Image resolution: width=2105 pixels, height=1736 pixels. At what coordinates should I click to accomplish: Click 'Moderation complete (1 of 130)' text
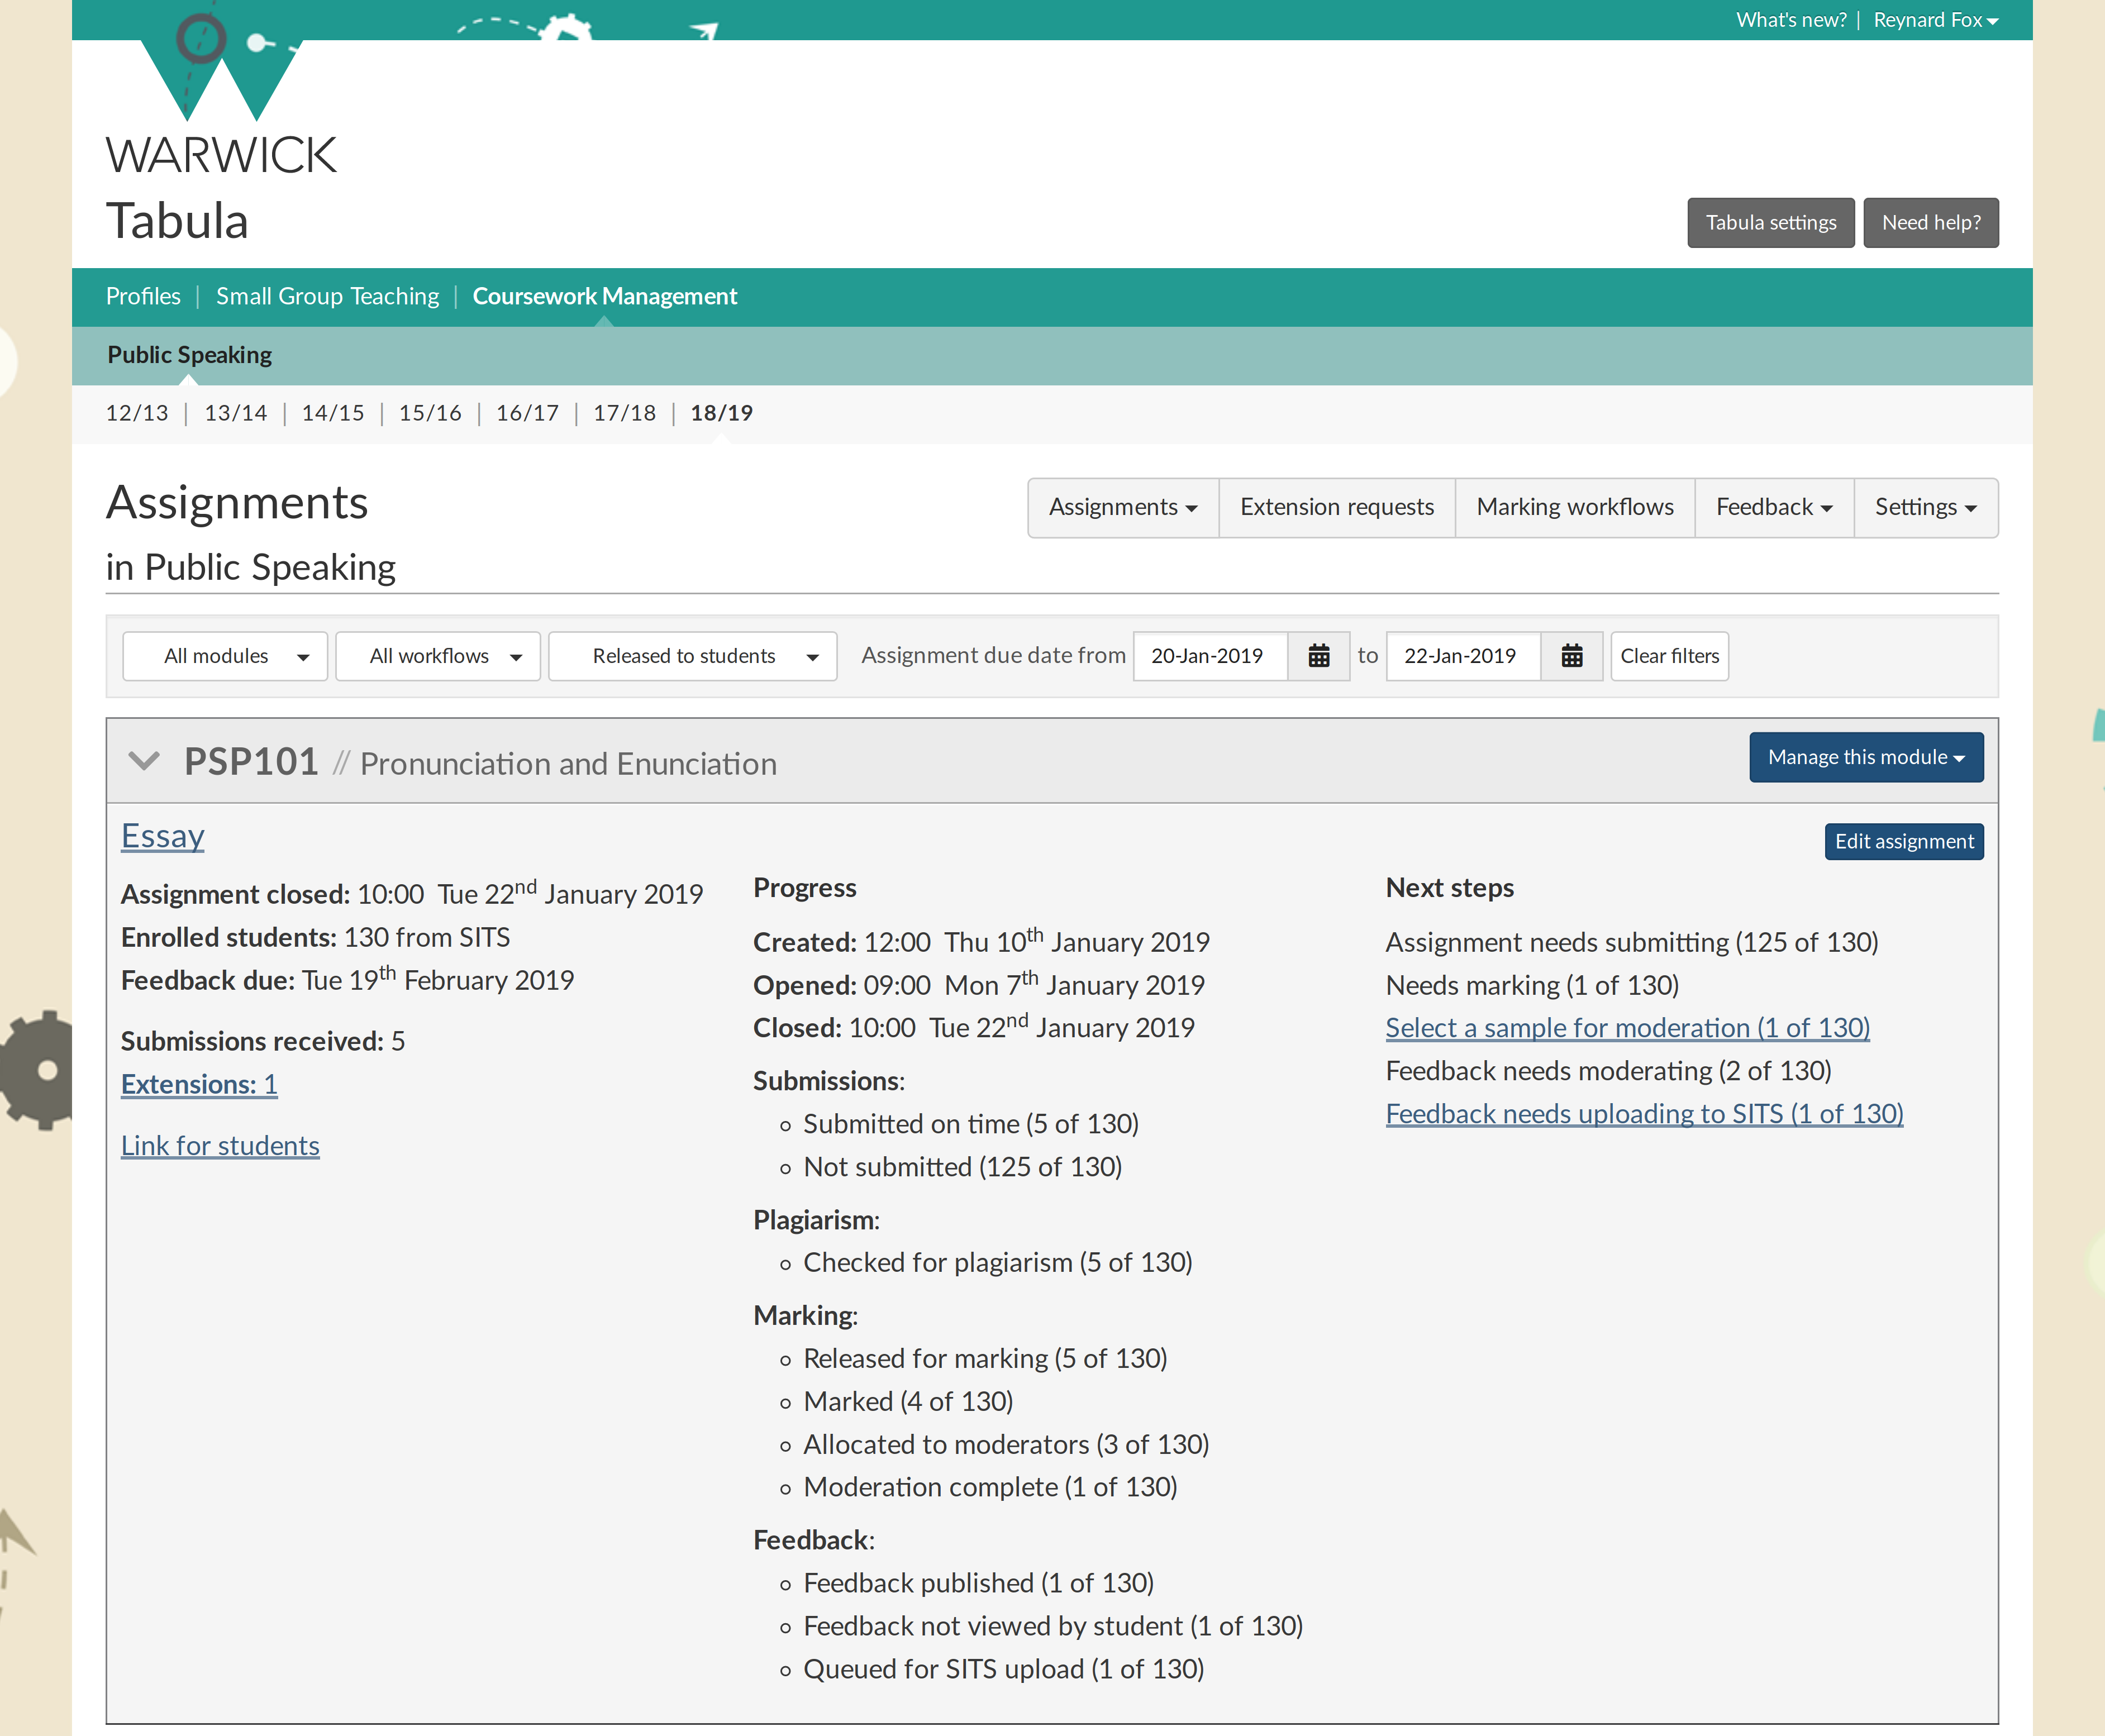pos(991,1487)
